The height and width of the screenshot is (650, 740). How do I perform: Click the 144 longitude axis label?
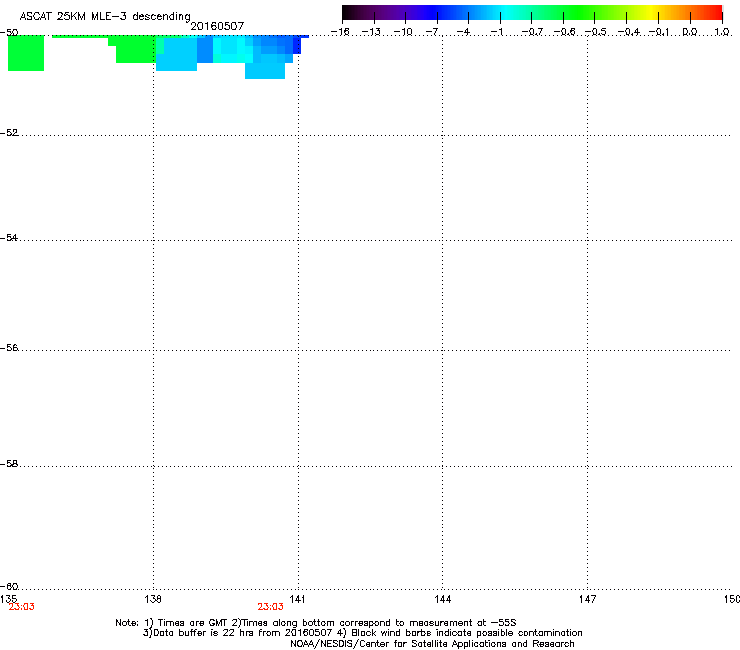(443, 599)
